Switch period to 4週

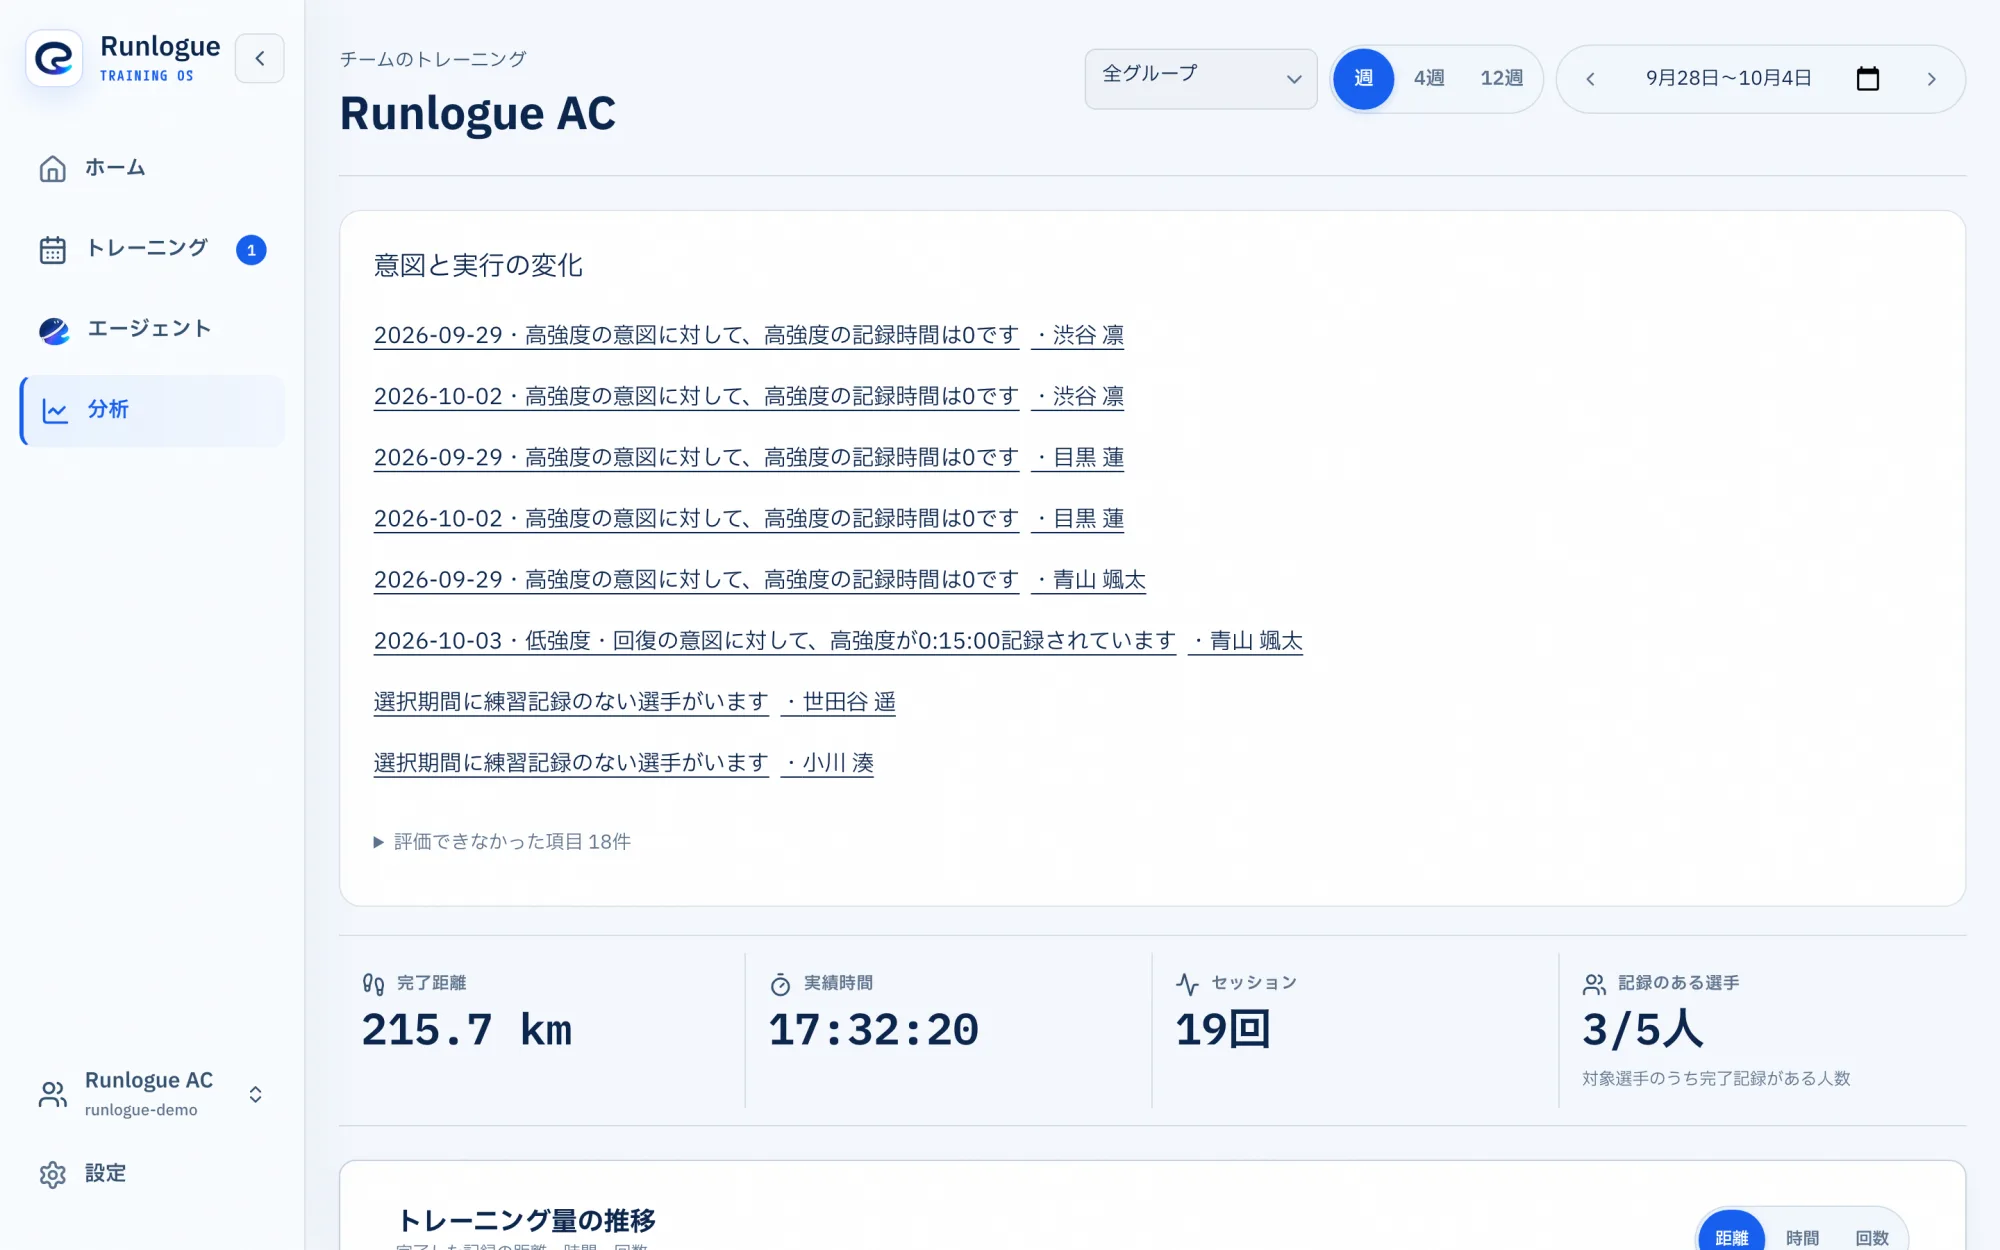tap(1428, 78)
